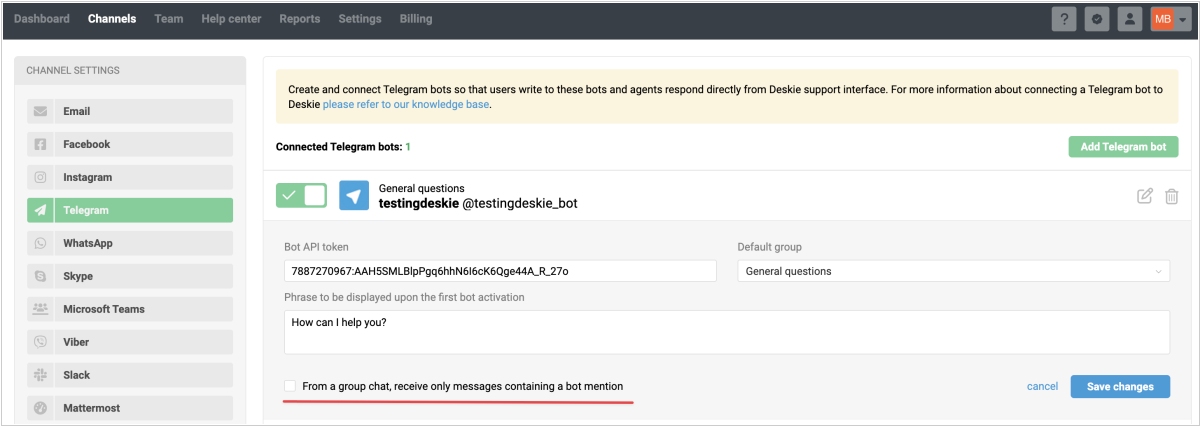
Task: Click the help question mark icon
Action: pyautogui.click(x=1064, y=19)
